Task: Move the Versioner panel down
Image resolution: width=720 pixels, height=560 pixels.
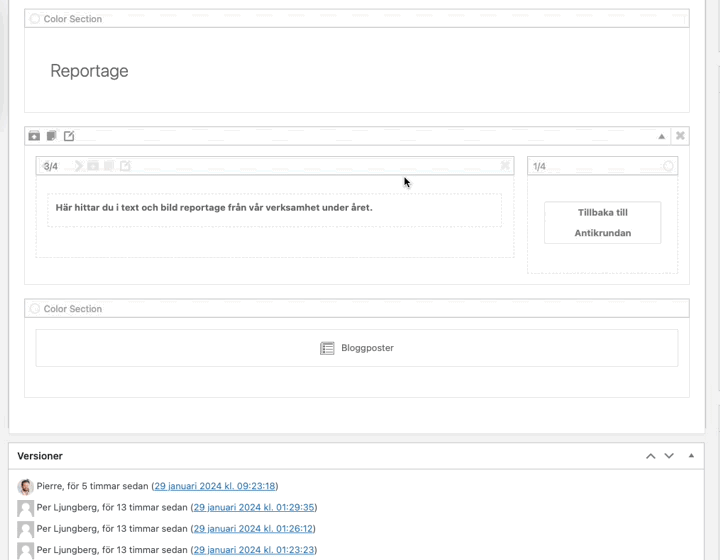Action: (669, 456)
